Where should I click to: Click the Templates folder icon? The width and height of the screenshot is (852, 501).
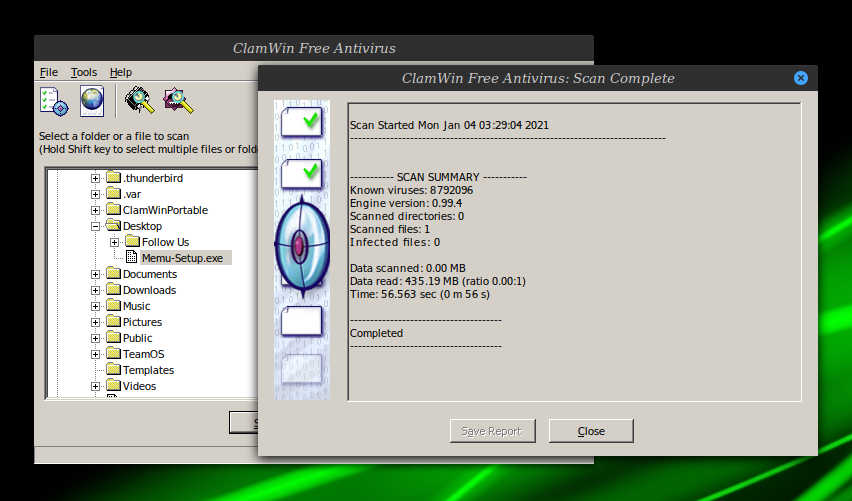[114, 370]
